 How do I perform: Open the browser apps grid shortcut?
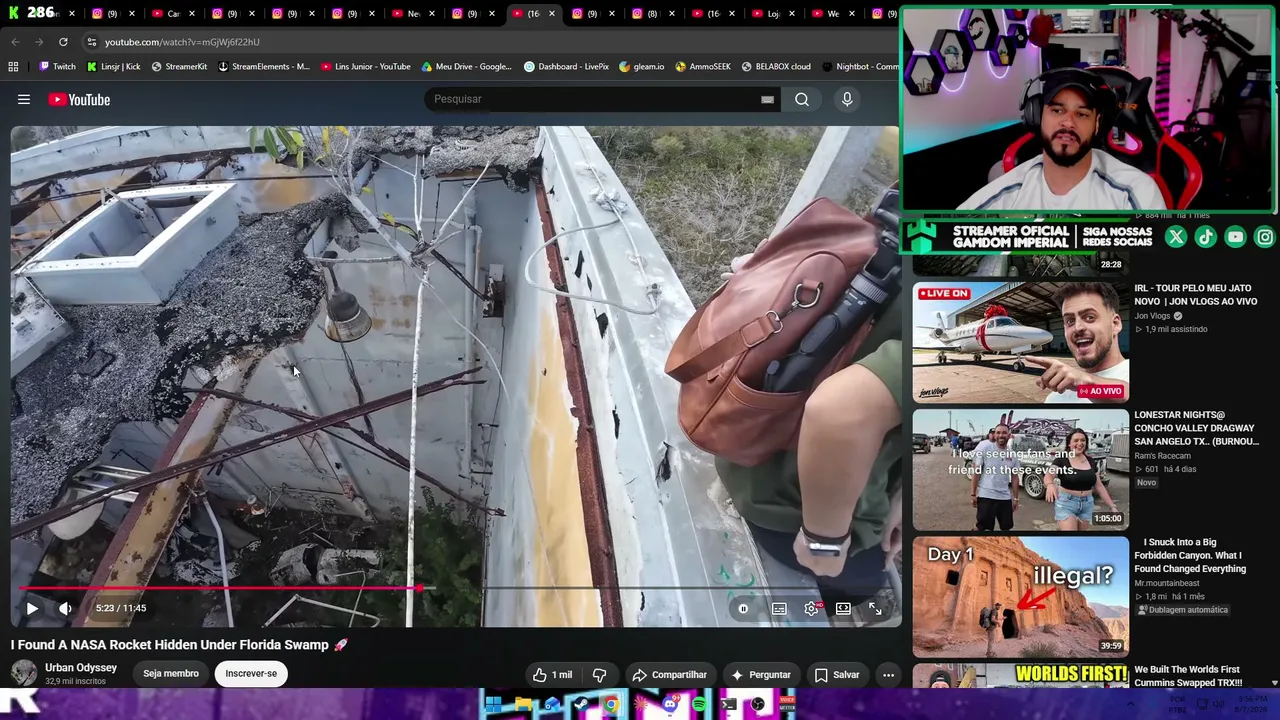(13, 67)
